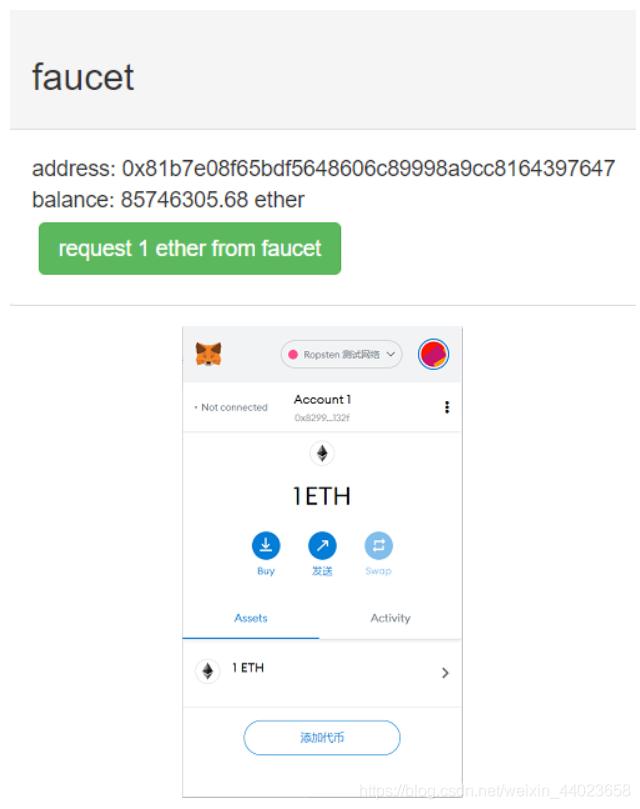Click the MetaMask fox logo

point(209,354)
